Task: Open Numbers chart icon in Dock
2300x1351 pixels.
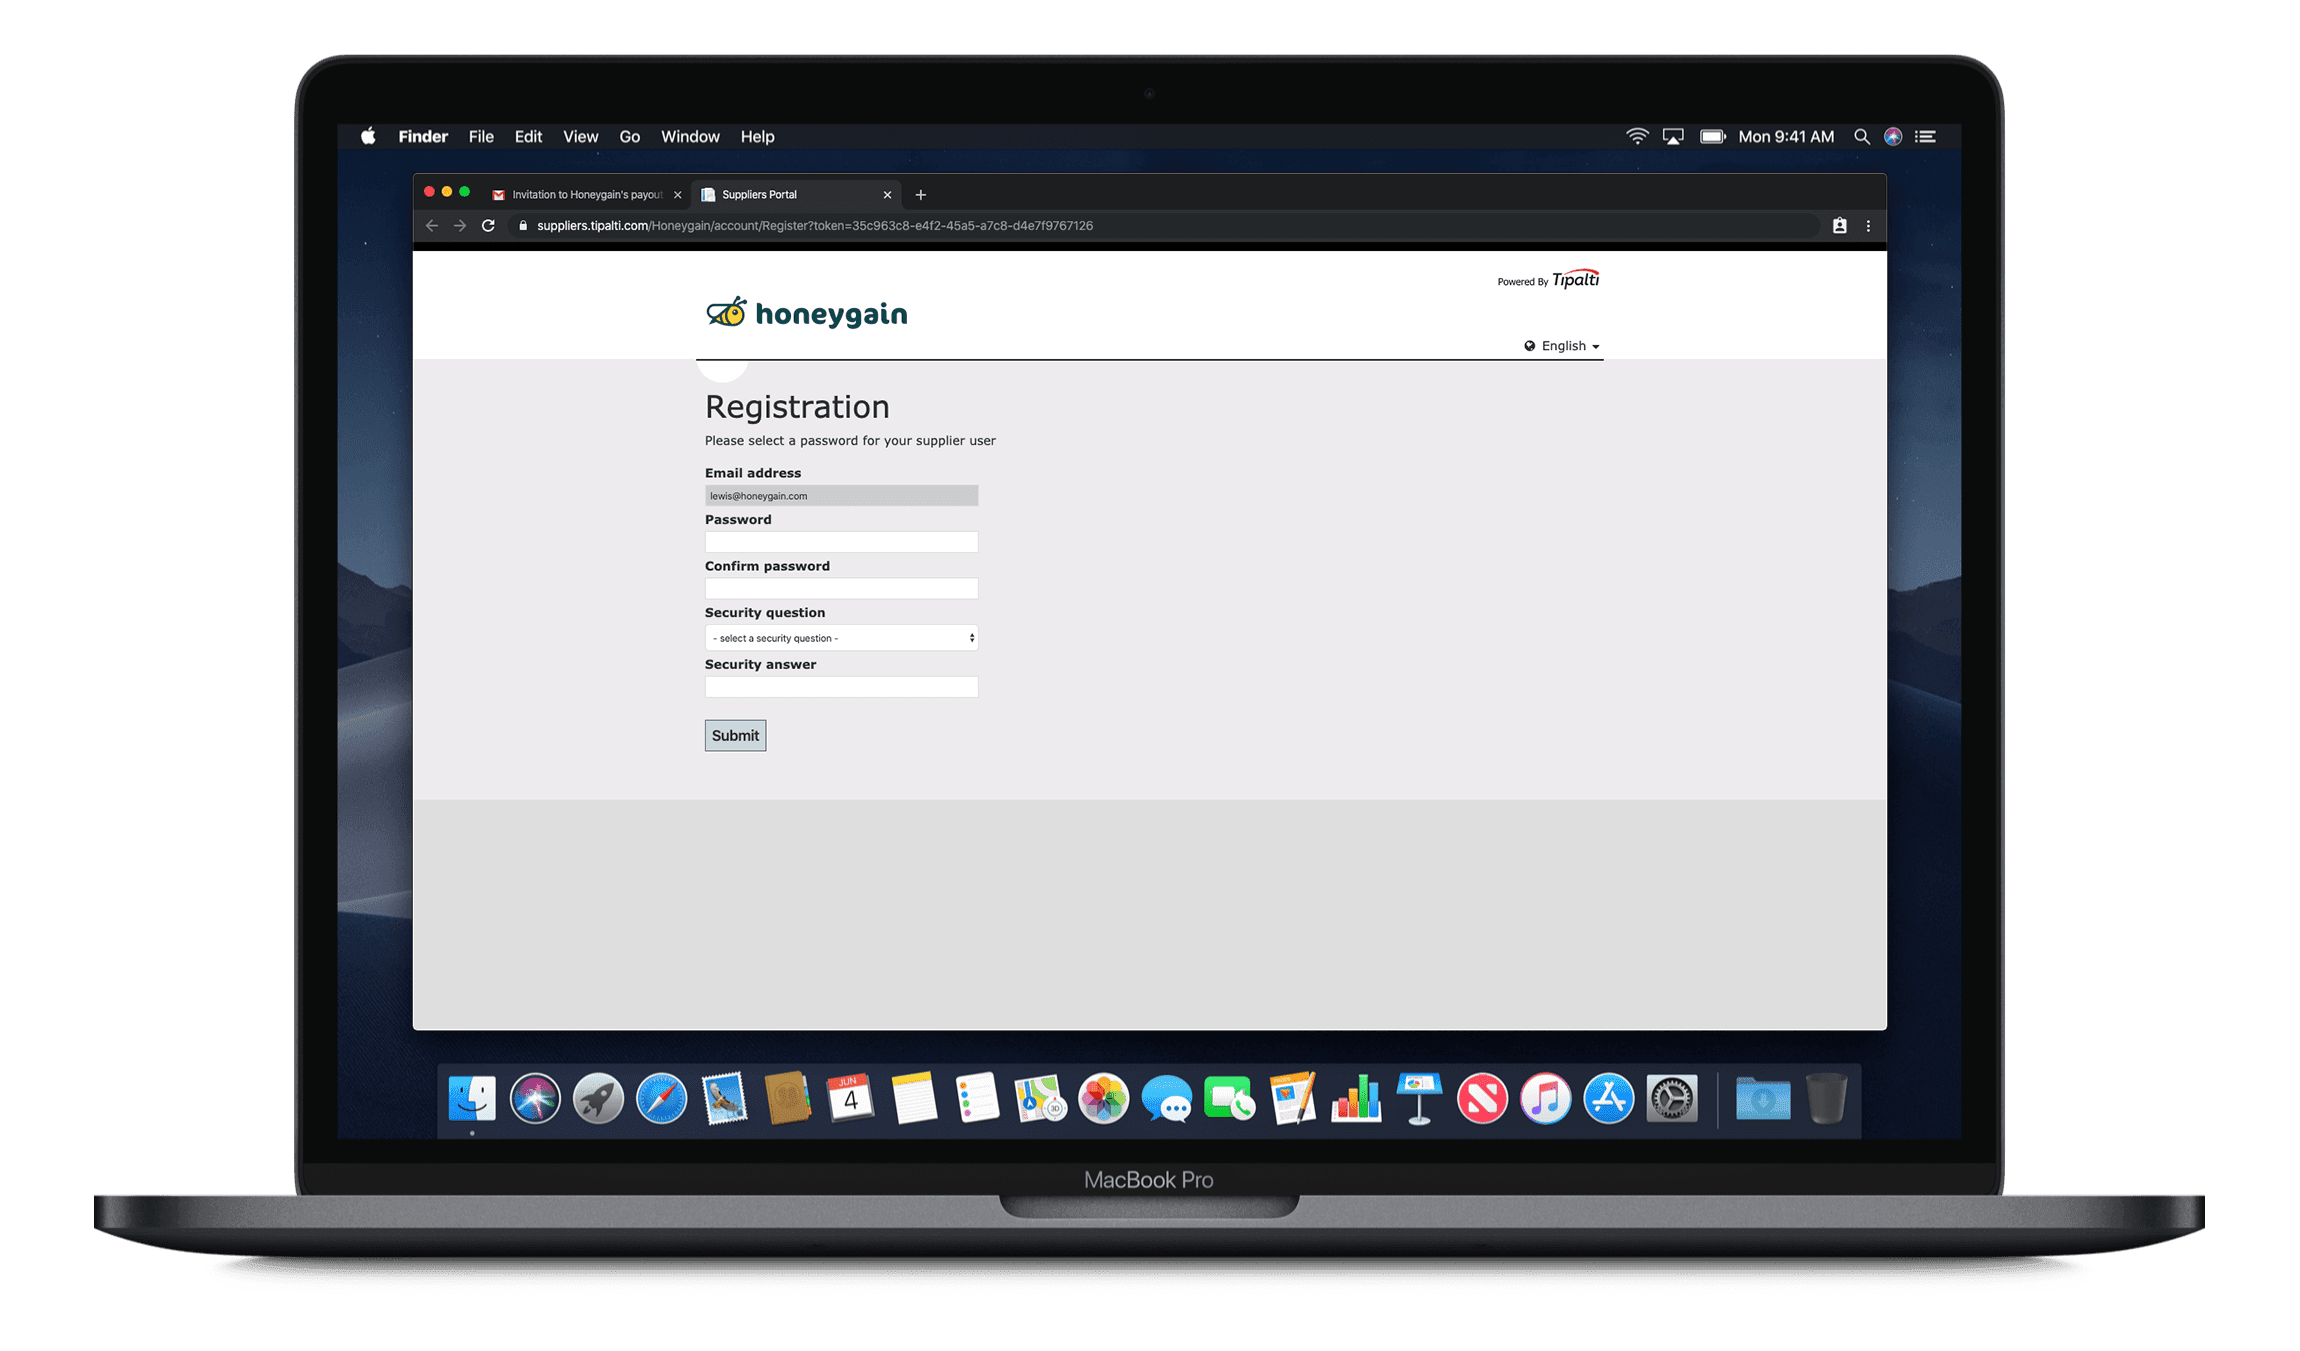Action: (1356, 1099)
